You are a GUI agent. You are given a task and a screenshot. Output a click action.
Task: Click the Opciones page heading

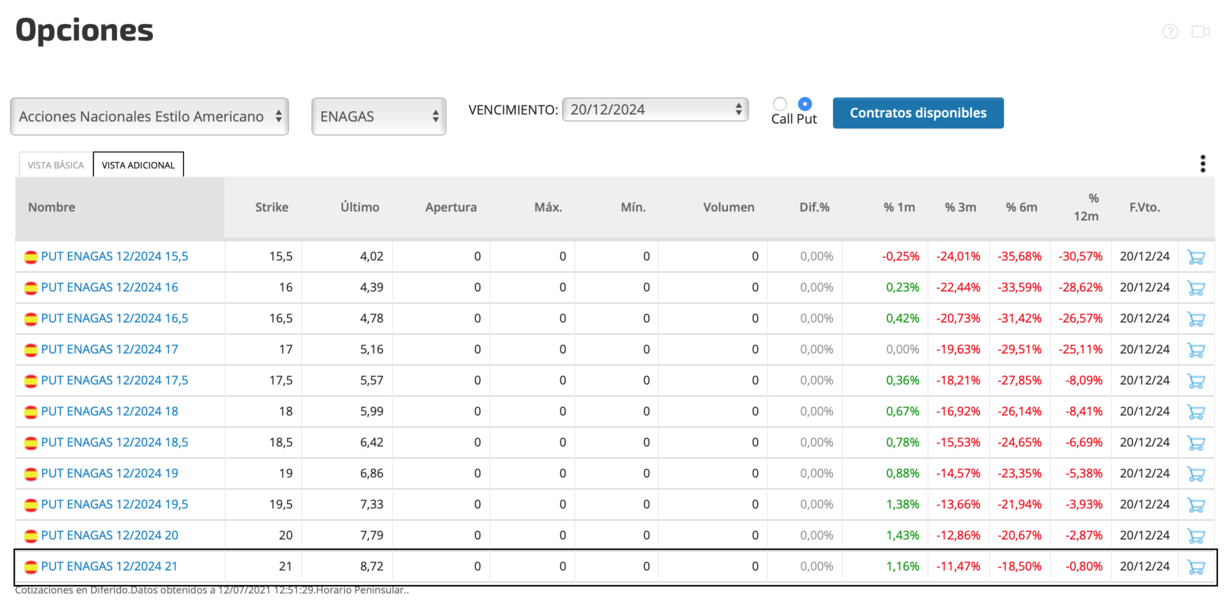[x=84, y=30]
